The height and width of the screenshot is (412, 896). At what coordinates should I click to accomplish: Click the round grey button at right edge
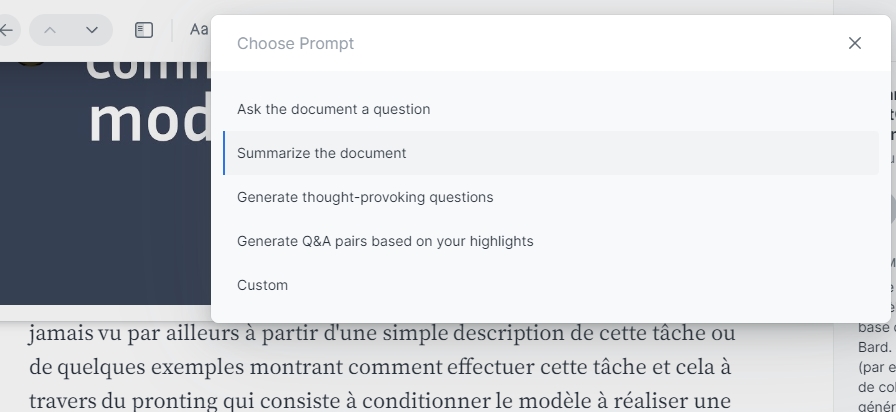pos(891,210)
